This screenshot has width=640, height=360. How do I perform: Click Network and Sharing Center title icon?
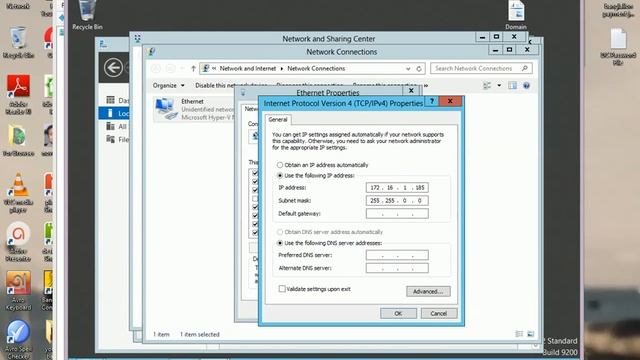[138, 38]
